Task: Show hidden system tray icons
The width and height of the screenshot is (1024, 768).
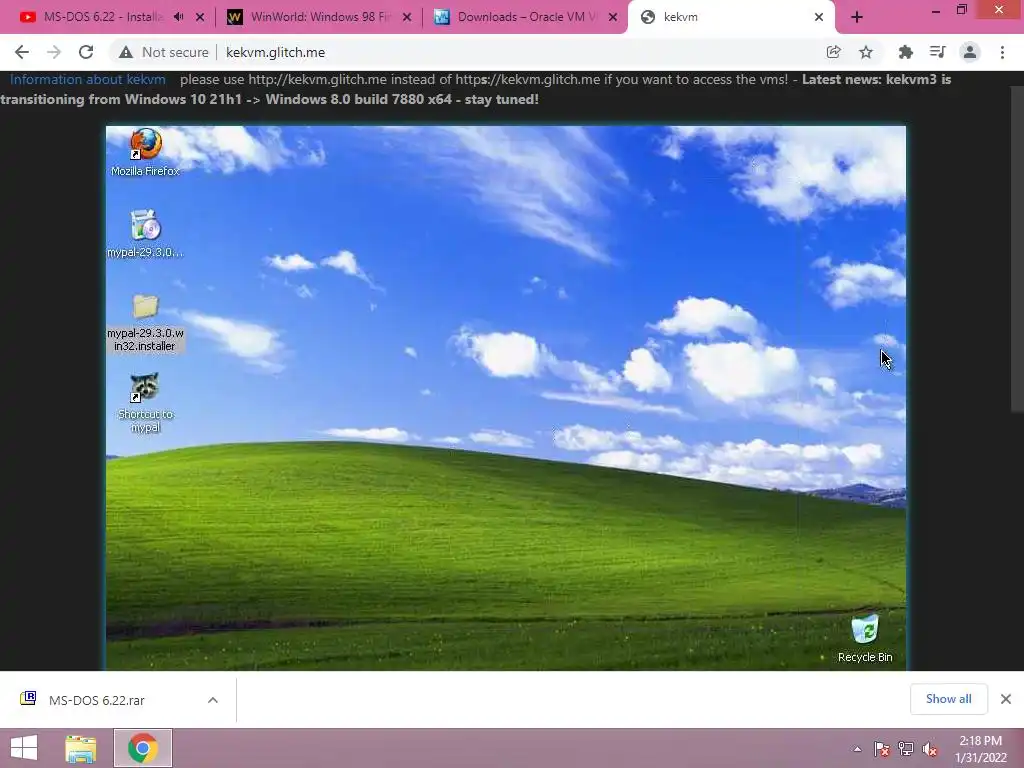Action: point(857,749)
